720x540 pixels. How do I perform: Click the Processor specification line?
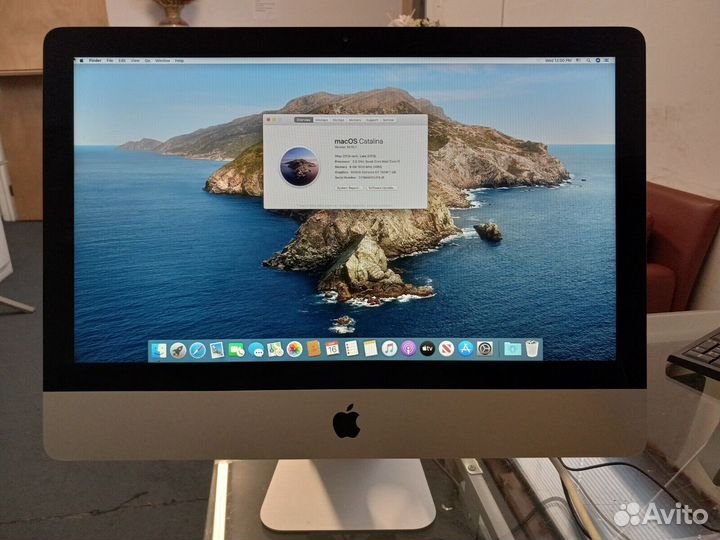(367, 162)
